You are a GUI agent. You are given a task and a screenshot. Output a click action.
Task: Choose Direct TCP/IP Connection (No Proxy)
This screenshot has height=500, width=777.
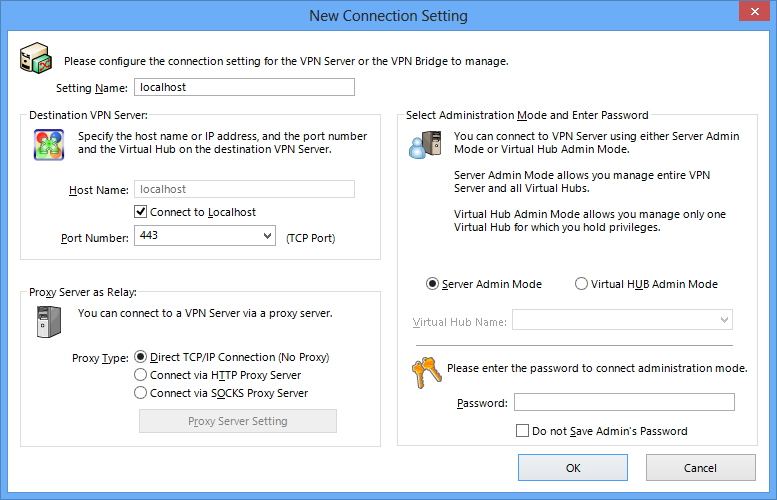pos(141,357)
